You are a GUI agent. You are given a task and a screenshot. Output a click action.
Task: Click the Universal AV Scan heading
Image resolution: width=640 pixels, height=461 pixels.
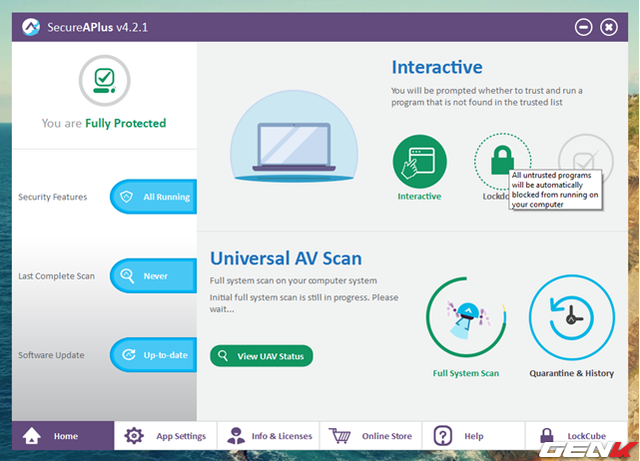click(286, 258)
